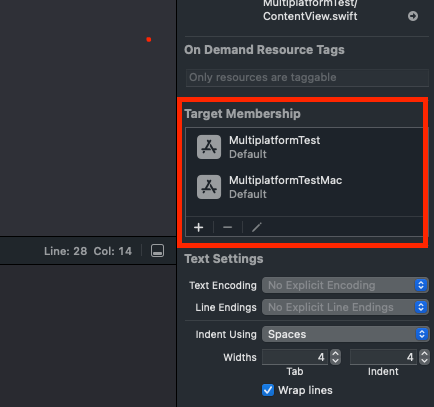This screenshot has width=434, height=407.
Task: Select the MultiplatformTestMac app icon
Action: pos(209,187)
